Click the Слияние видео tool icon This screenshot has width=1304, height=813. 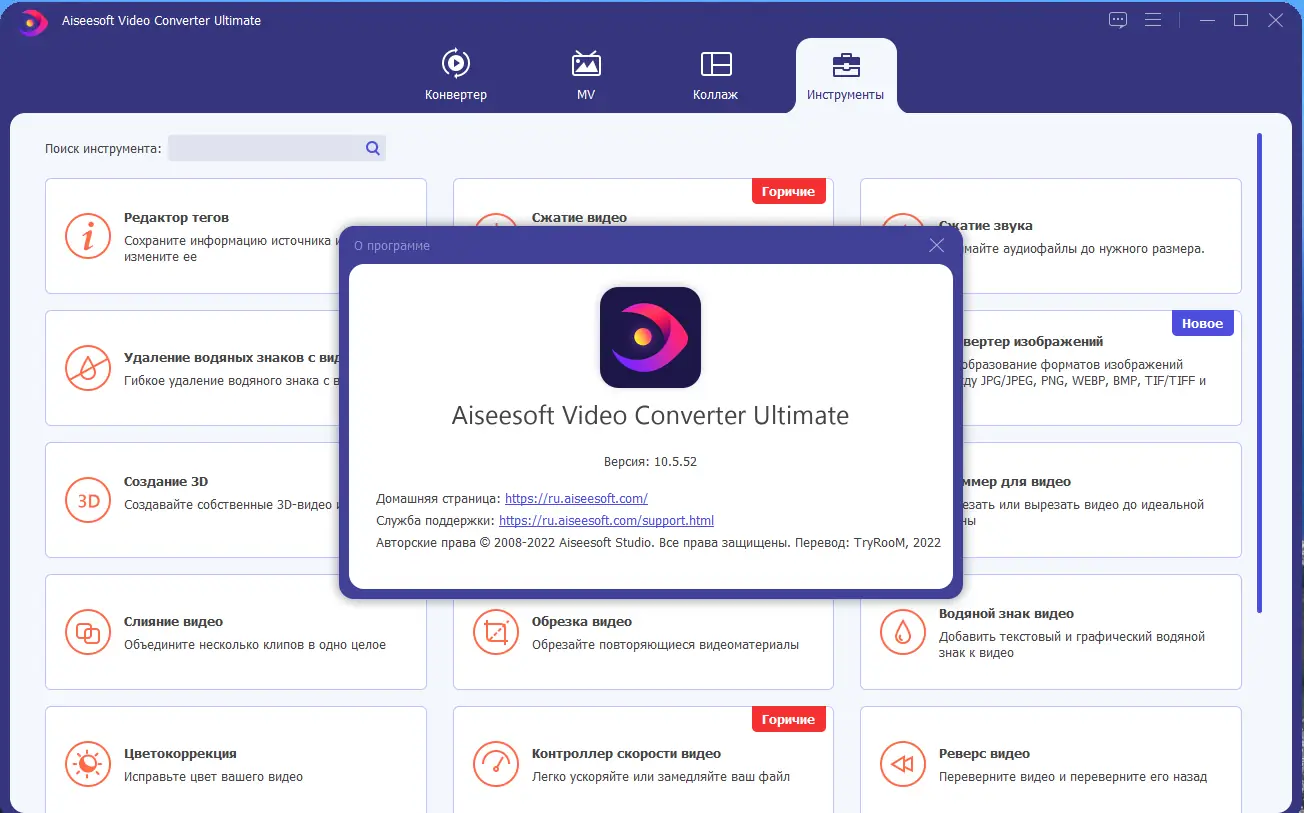88,632
